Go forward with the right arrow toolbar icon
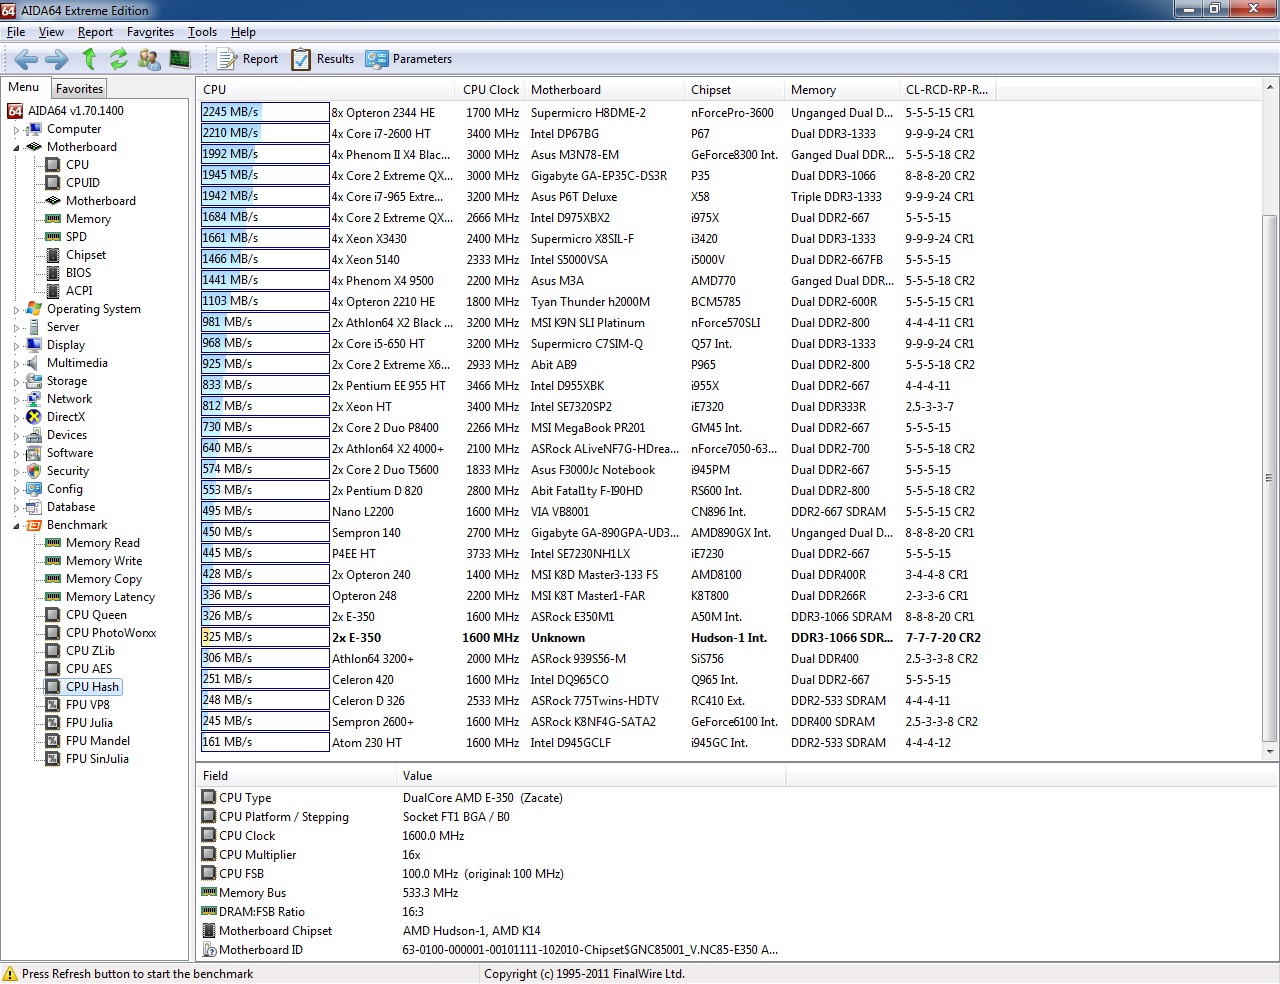This screenshot has height=984, width=1280. (x=57, y=59)
